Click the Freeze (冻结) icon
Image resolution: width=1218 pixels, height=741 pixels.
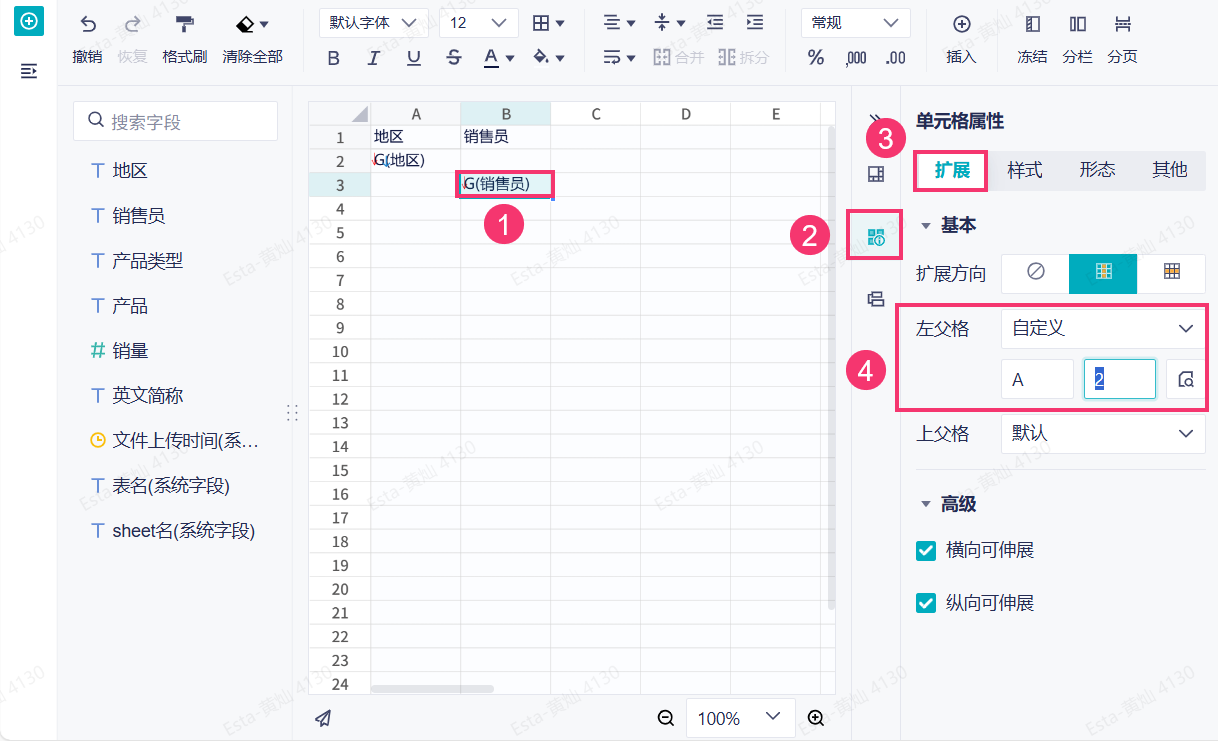pyautogui.click(x=1033, y=24)
